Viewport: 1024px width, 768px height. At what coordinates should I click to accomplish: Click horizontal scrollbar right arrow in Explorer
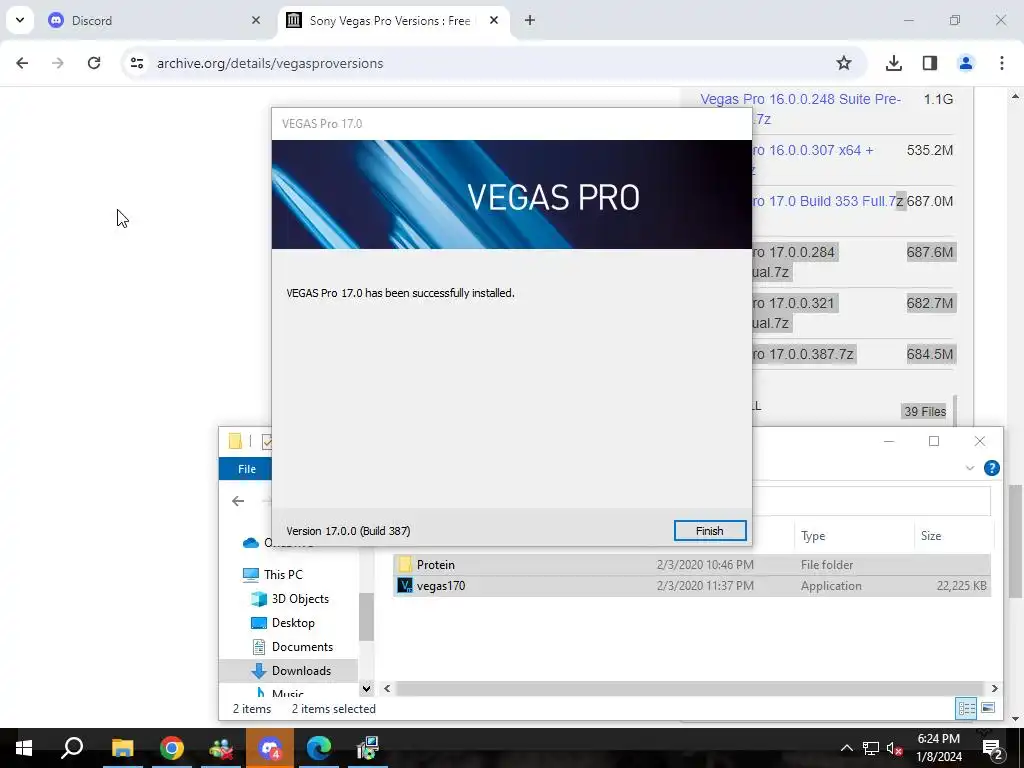point(994,688)
